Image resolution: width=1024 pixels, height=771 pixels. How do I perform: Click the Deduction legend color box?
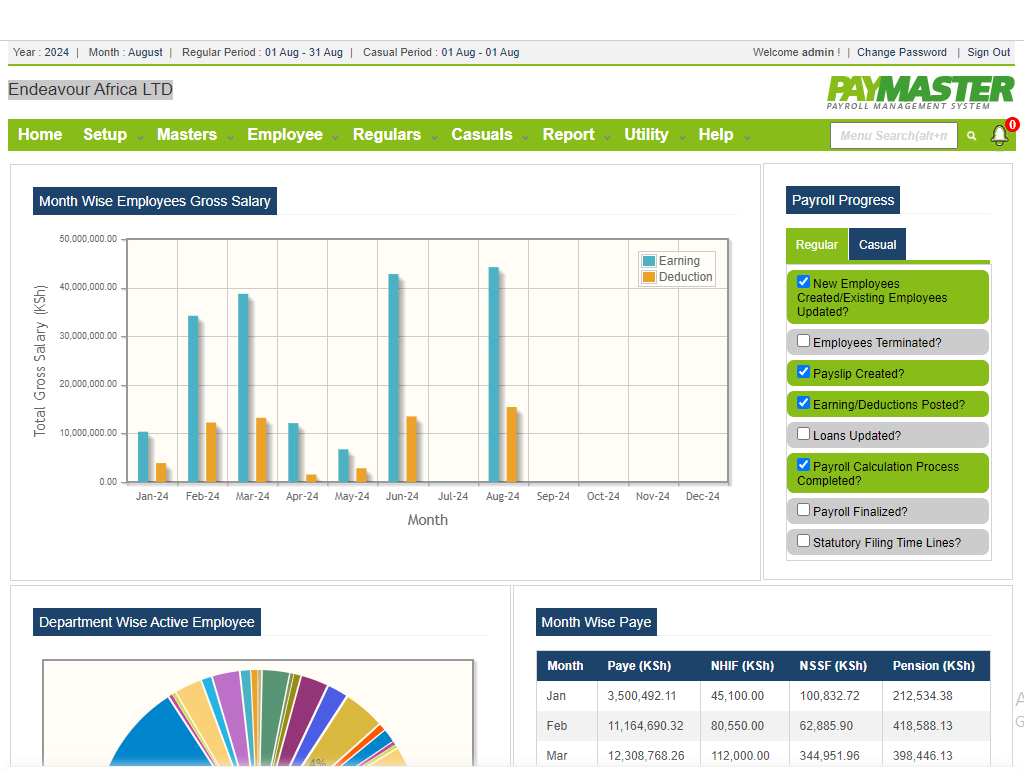coord(649,277)
